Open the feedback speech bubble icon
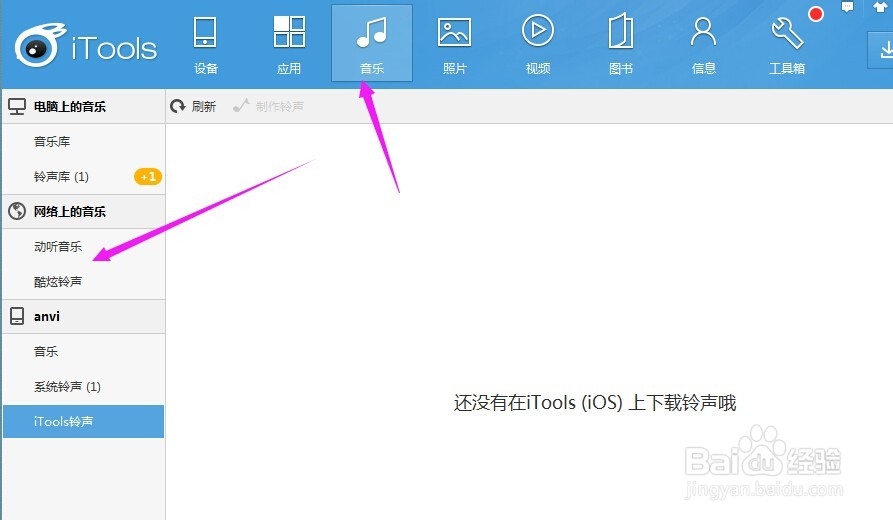Viewport: 893px width, 520px height. 847,7
